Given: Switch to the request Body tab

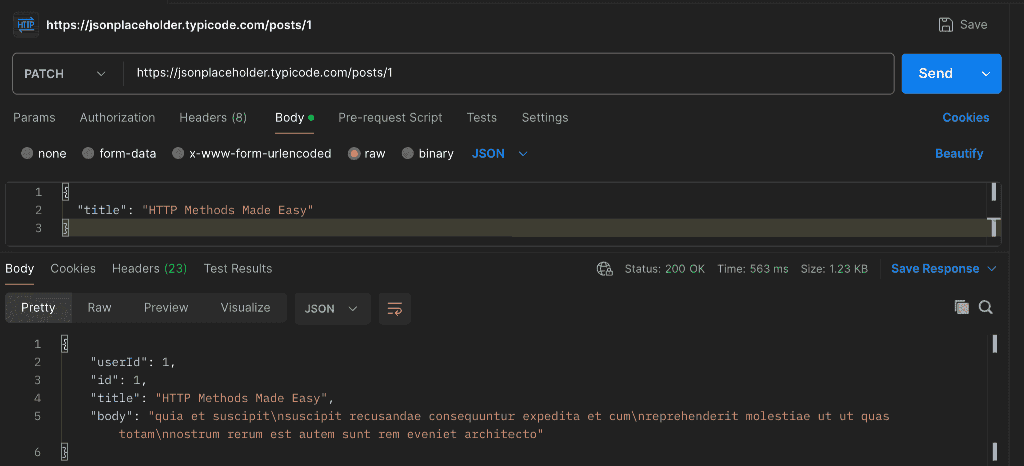Looking at the screenshot, I should [294, 117].
